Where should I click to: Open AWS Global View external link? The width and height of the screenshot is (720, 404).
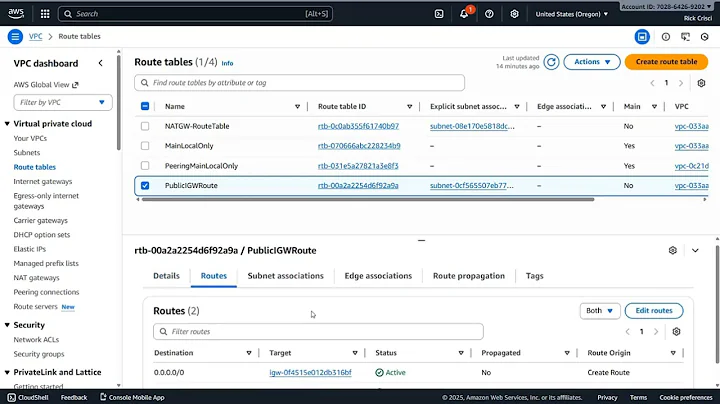coord(46,84)
